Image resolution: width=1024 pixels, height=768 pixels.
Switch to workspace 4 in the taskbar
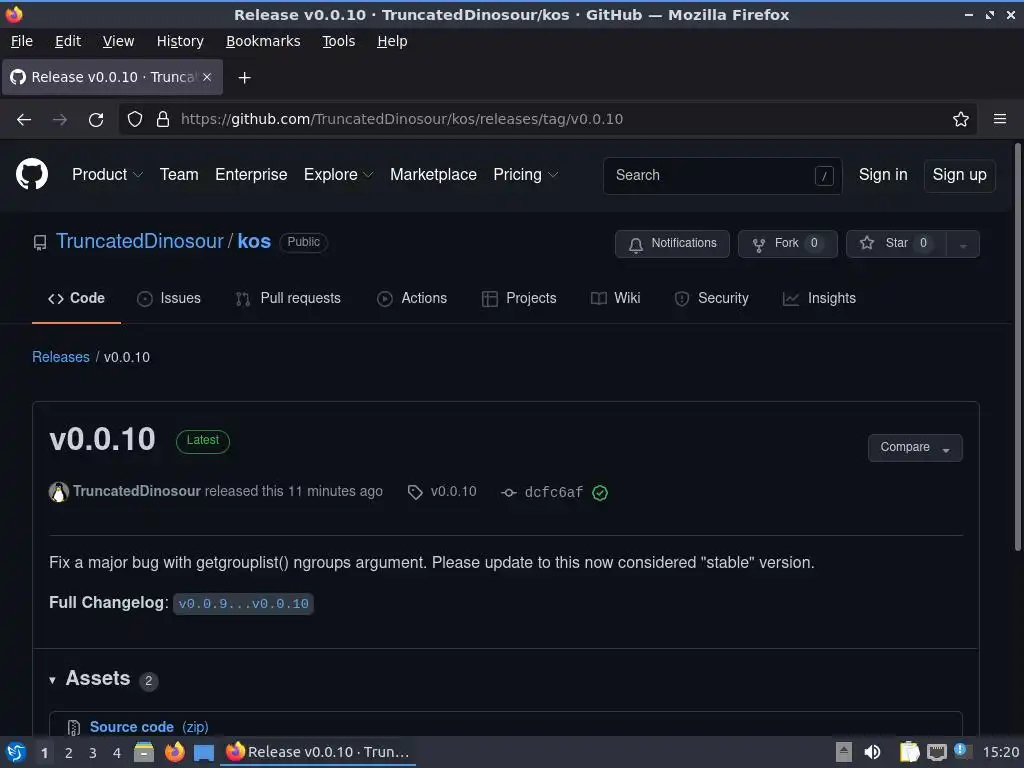(117, 753)
